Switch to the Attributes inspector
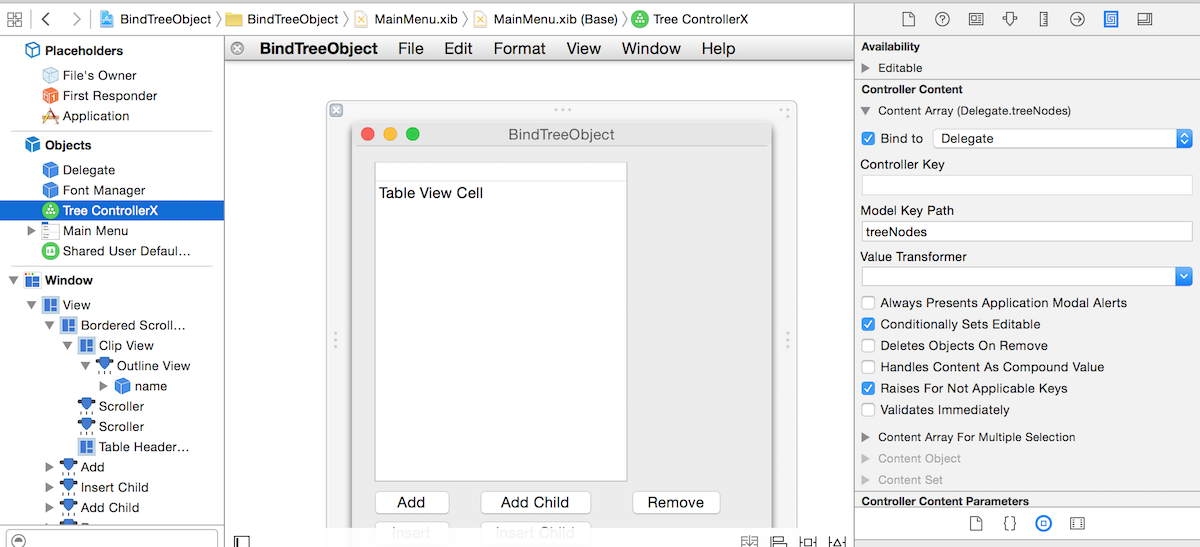 (1010, 19)
